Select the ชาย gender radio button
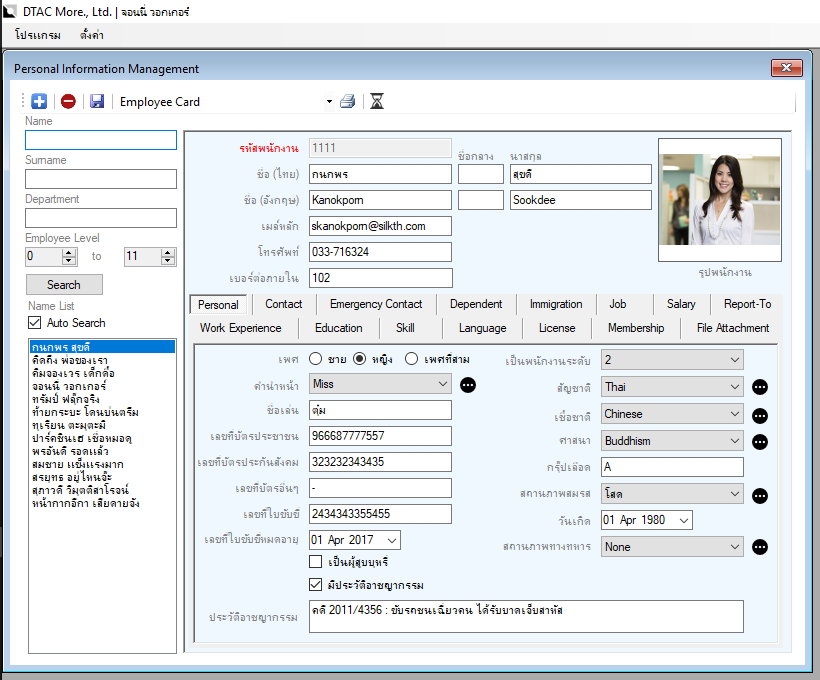The image size is (820, 680). point(315,359)
